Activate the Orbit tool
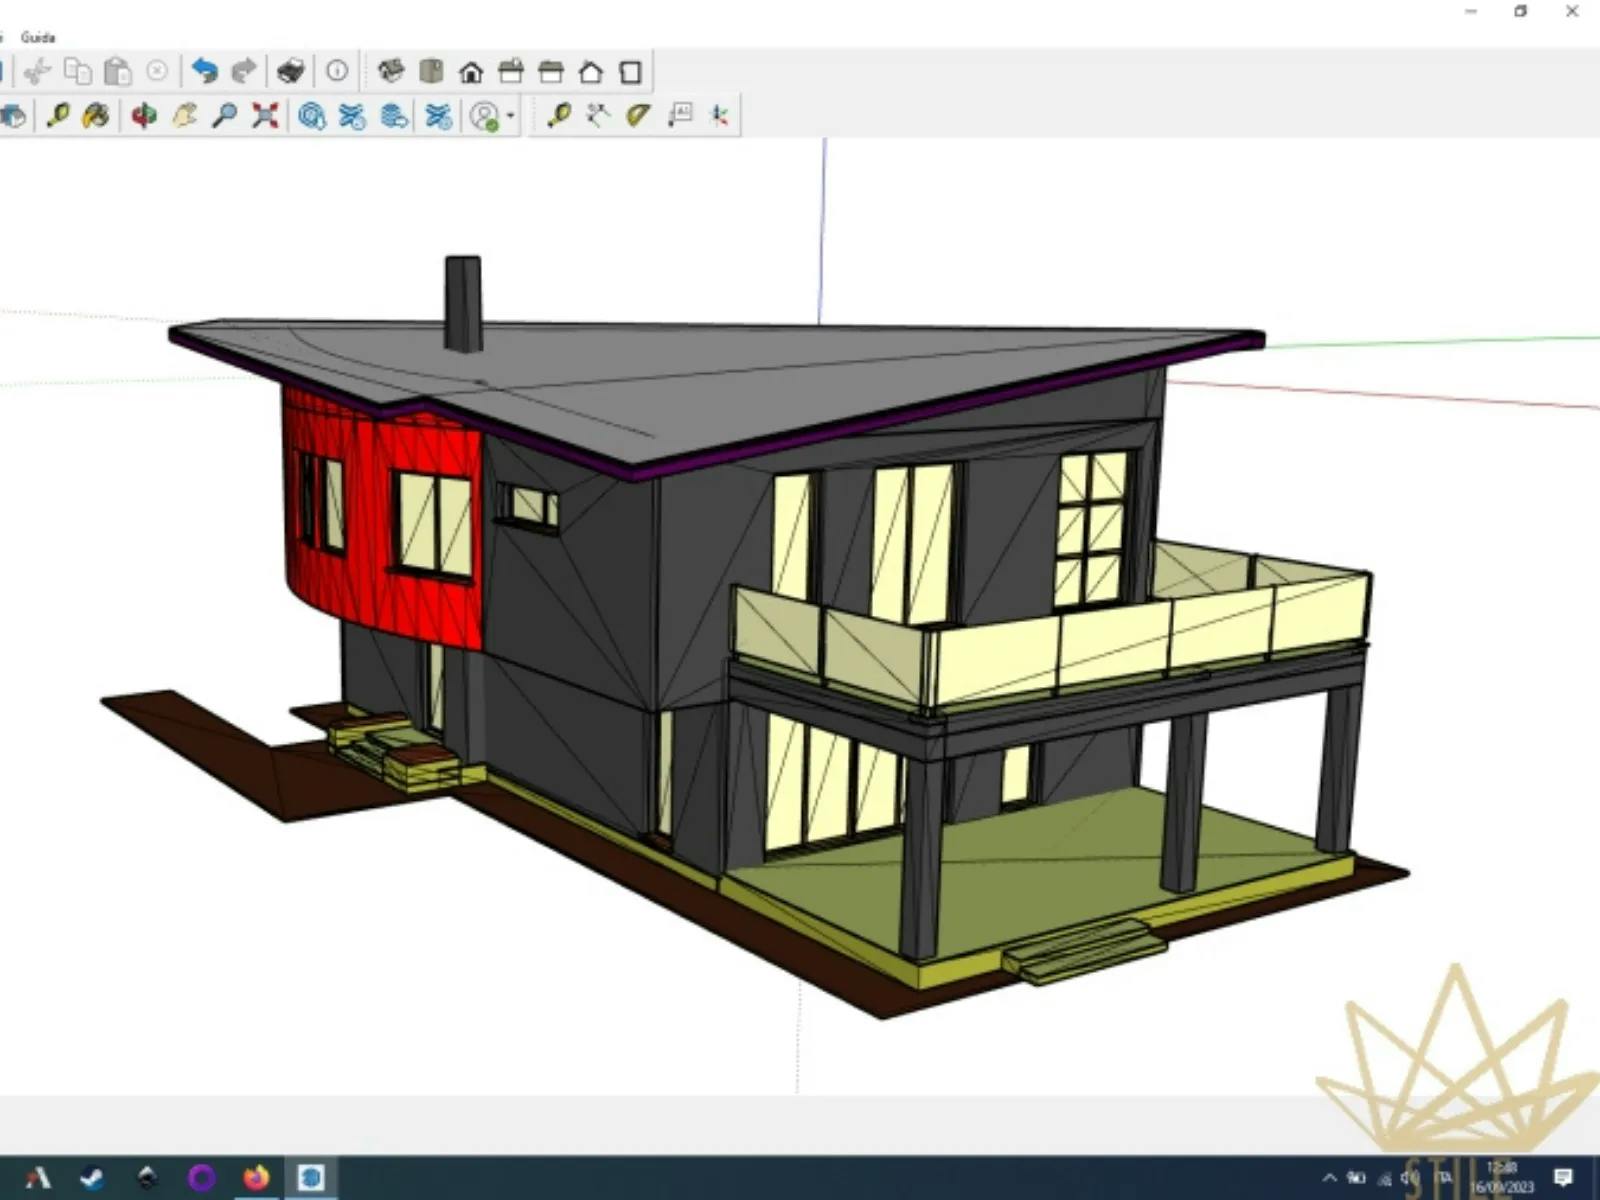 coord(144,116)
